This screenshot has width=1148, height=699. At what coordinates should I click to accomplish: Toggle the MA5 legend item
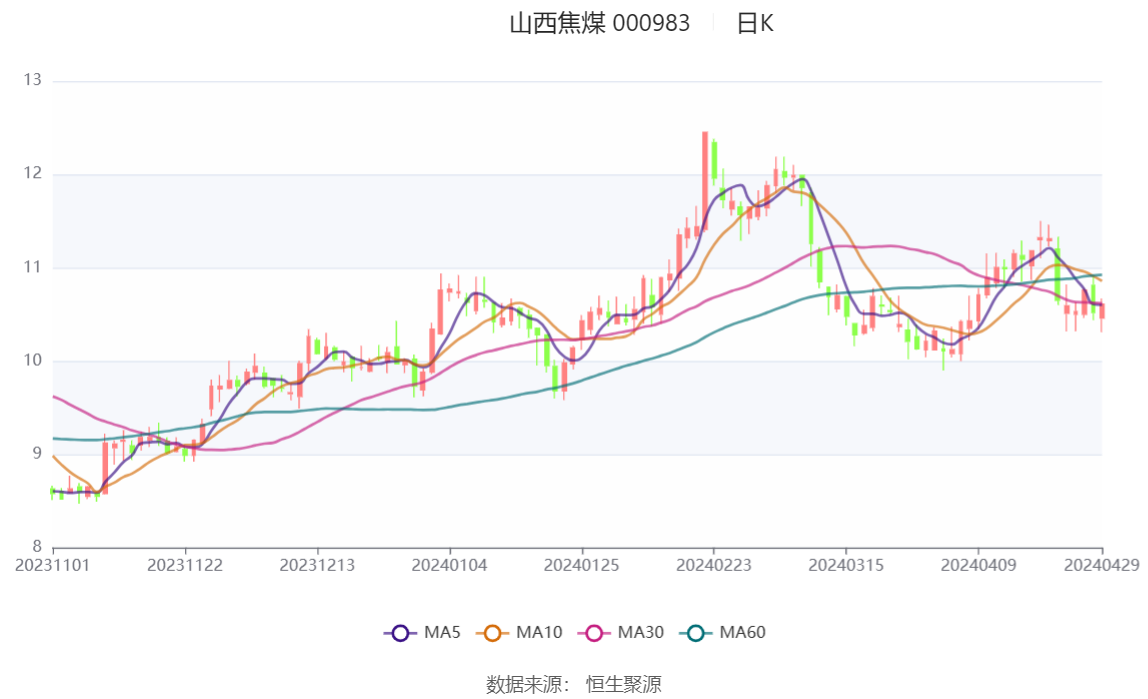click(x=422, y=632)
